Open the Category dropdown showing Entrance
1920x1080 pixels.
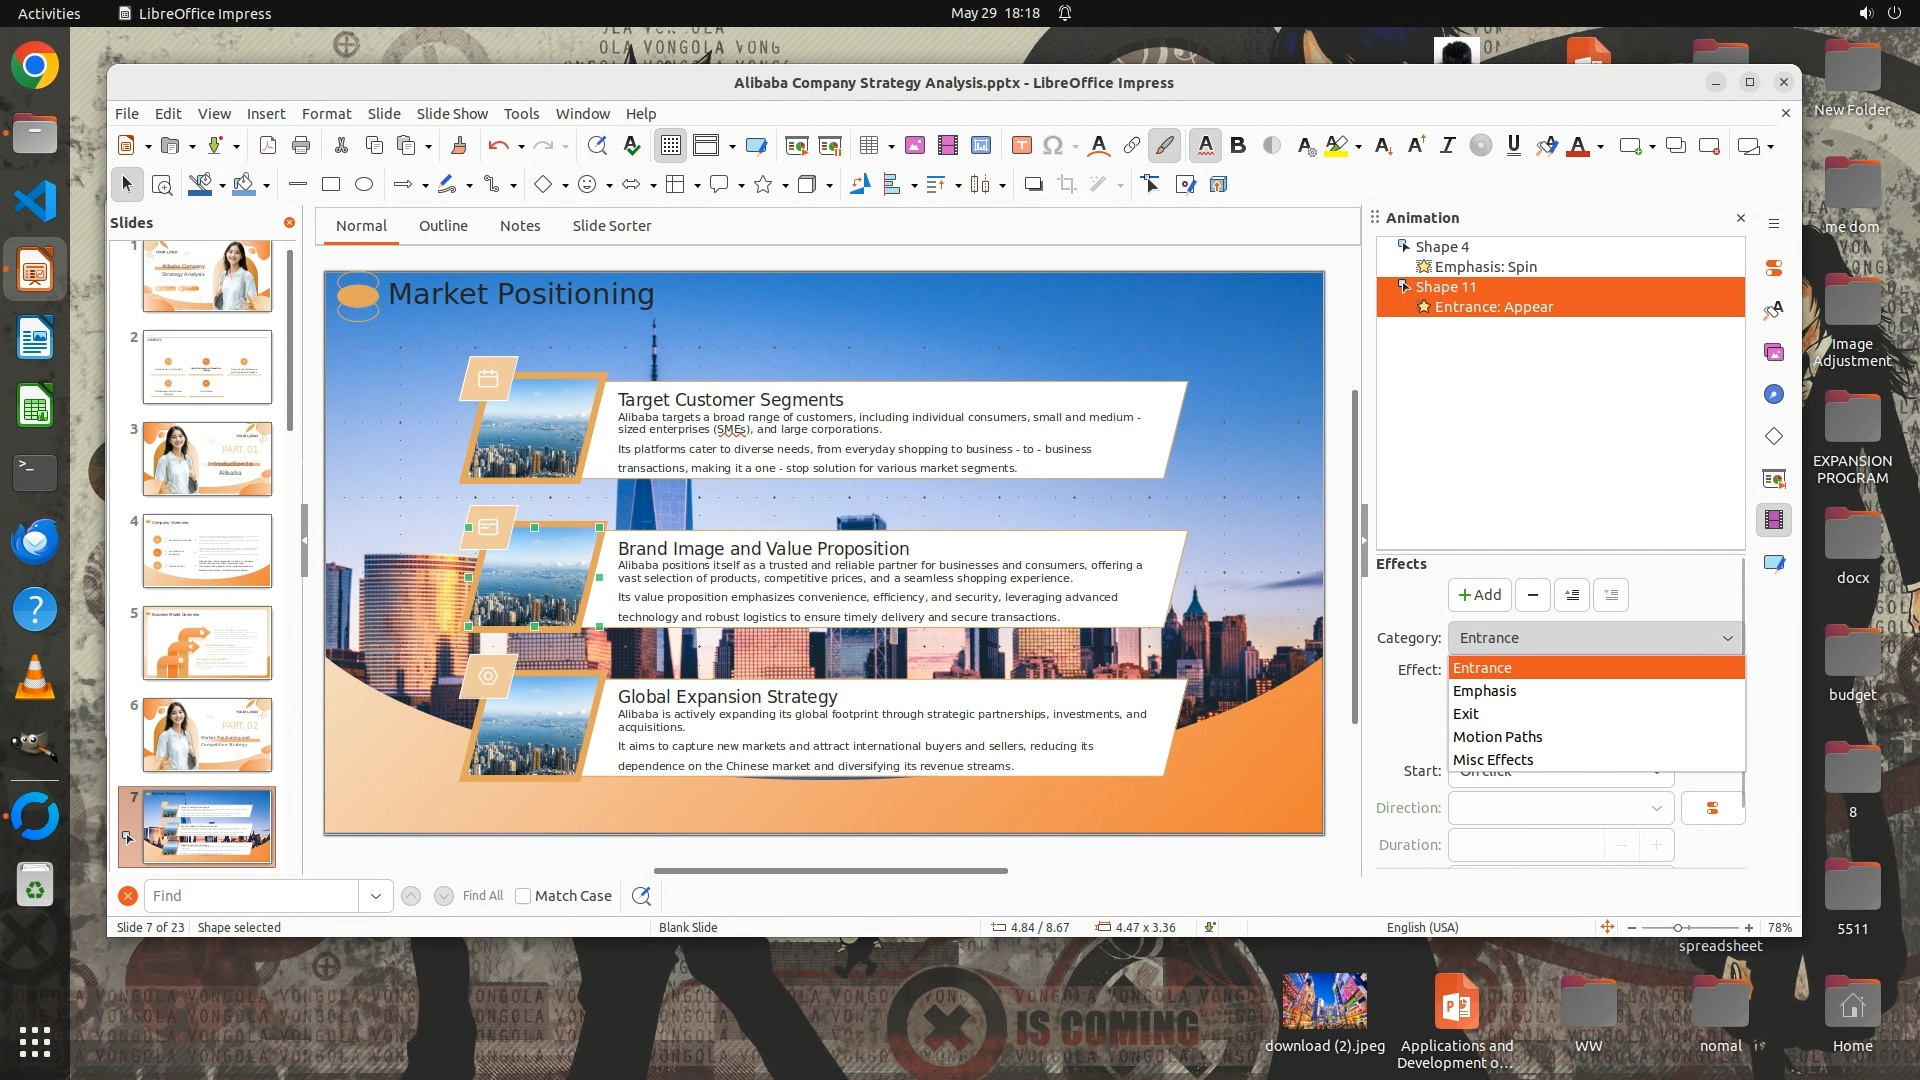[1594, 638]
